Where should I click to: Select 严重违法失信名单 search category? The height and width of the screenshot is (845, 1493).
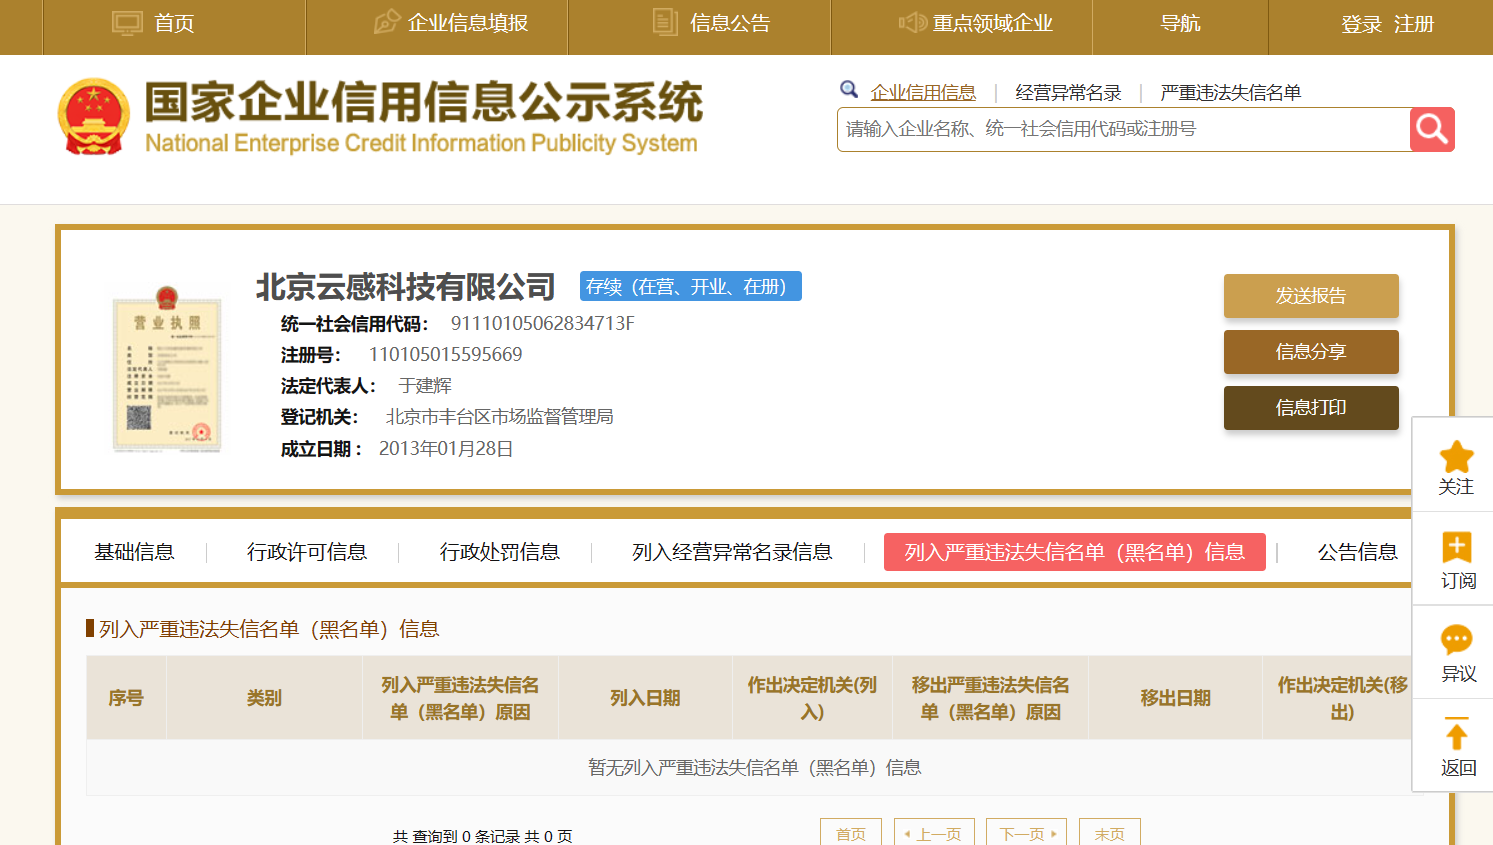tap(1230, 92)
